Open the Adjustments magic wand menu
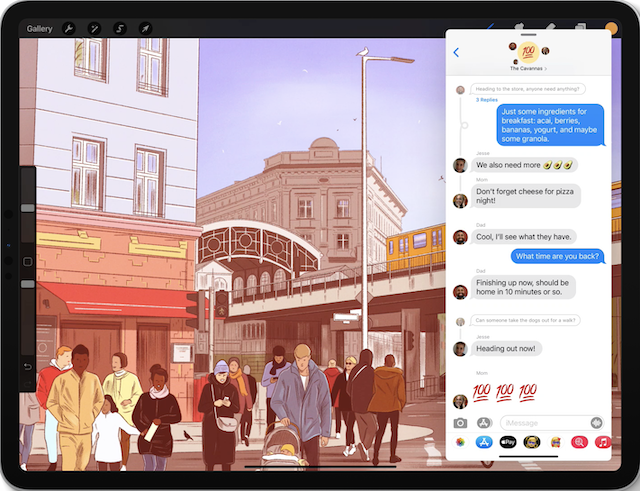 click(94, 29)
